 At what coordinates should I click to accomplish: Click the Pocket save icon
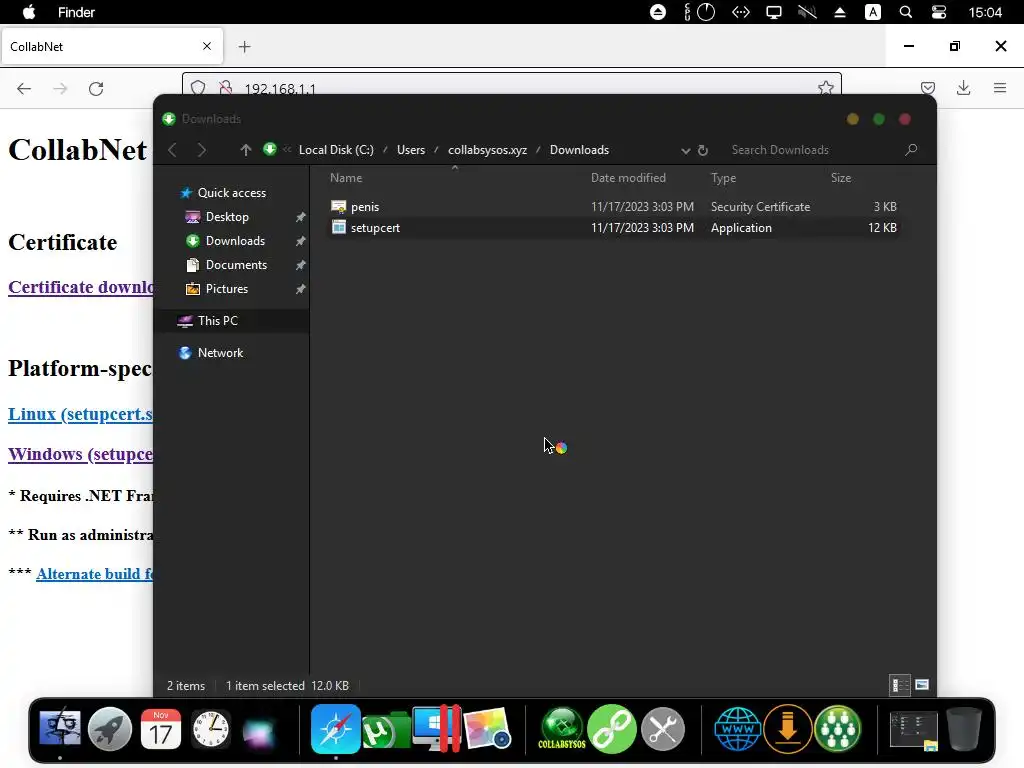tap(927, 88)
